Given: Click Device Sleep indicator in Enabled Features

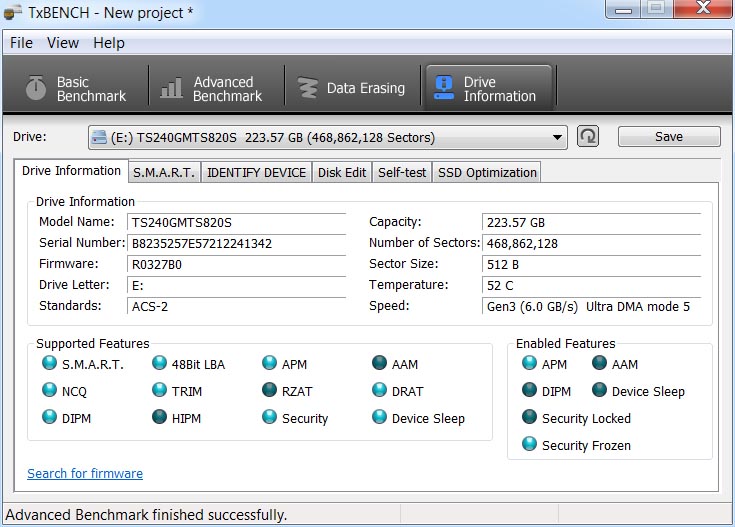Looking at the screenshot, I should pyautogui.click(x=600, y=390).
